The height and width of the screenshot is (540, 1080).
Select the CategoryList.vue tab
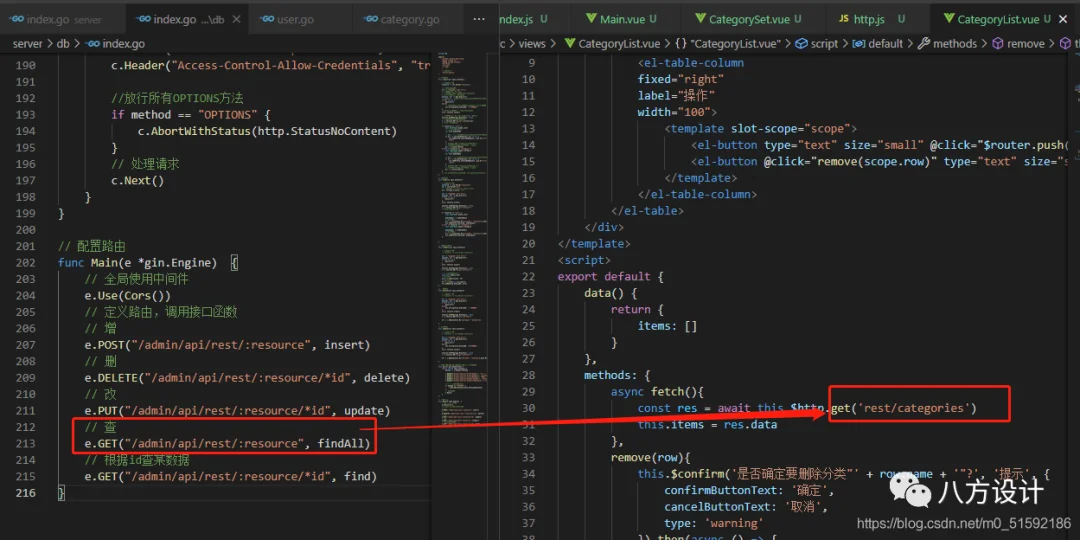pos(1001,19)
